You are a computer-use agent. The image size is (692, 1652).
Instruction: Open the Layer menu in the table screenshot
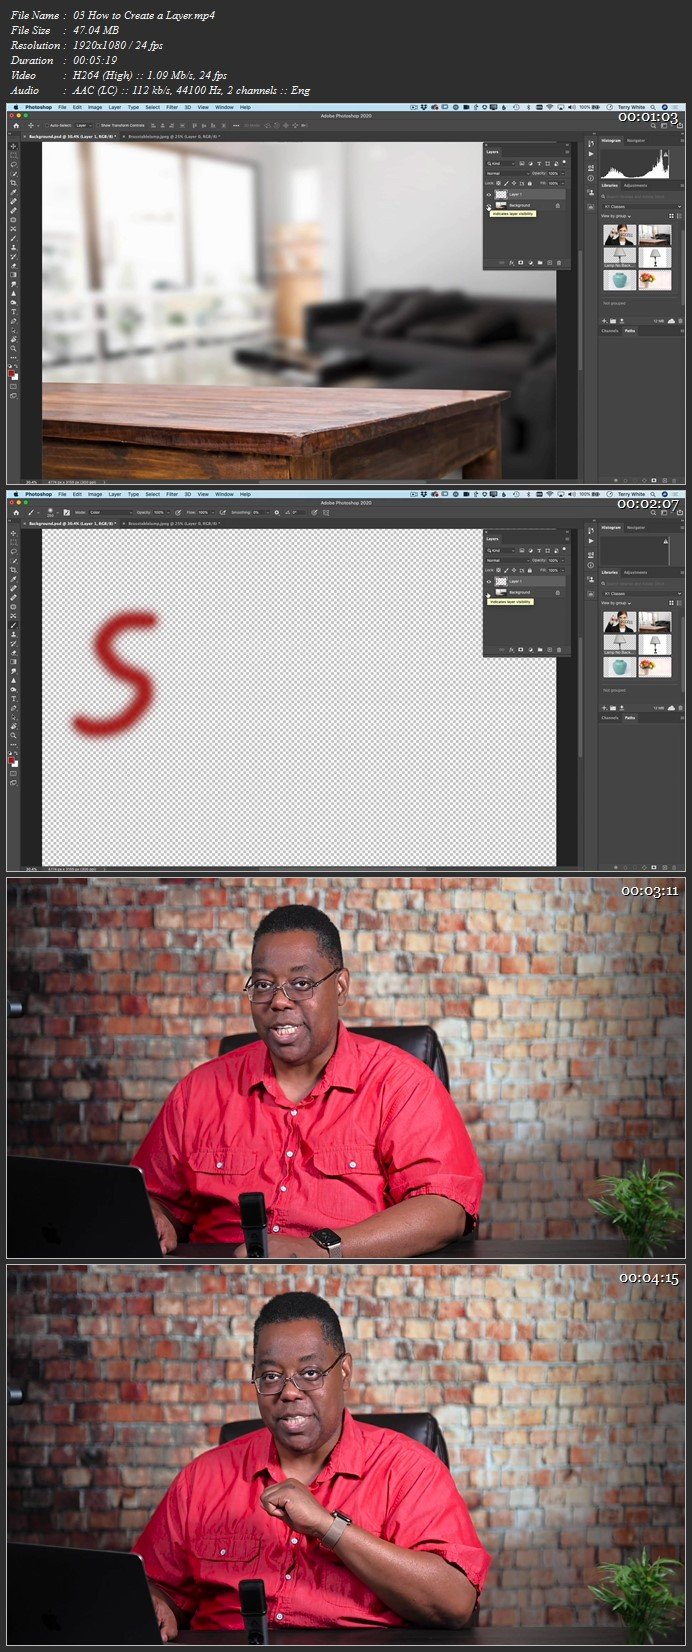(x=115, y=107)
